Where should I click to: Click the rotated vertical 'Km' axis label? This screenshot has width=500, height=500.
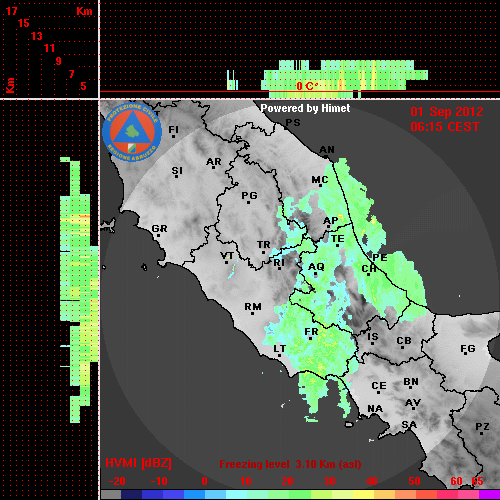(x=10, y=86)
